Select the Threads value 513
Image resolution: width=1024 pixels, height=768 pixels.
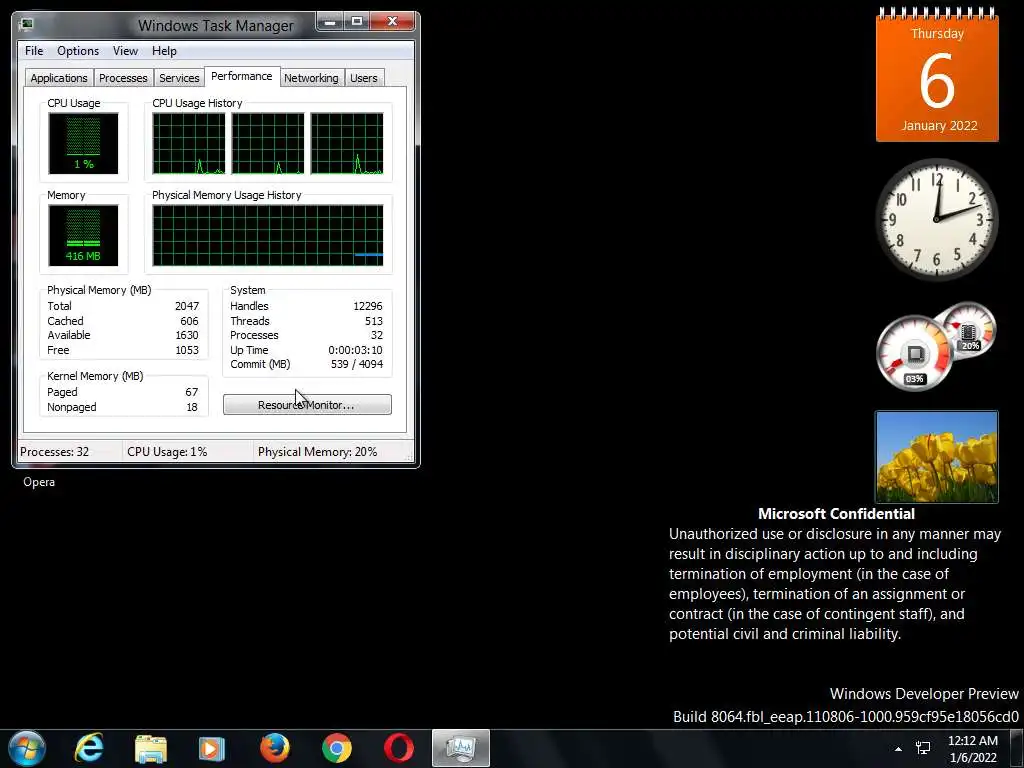pos(374,321)
